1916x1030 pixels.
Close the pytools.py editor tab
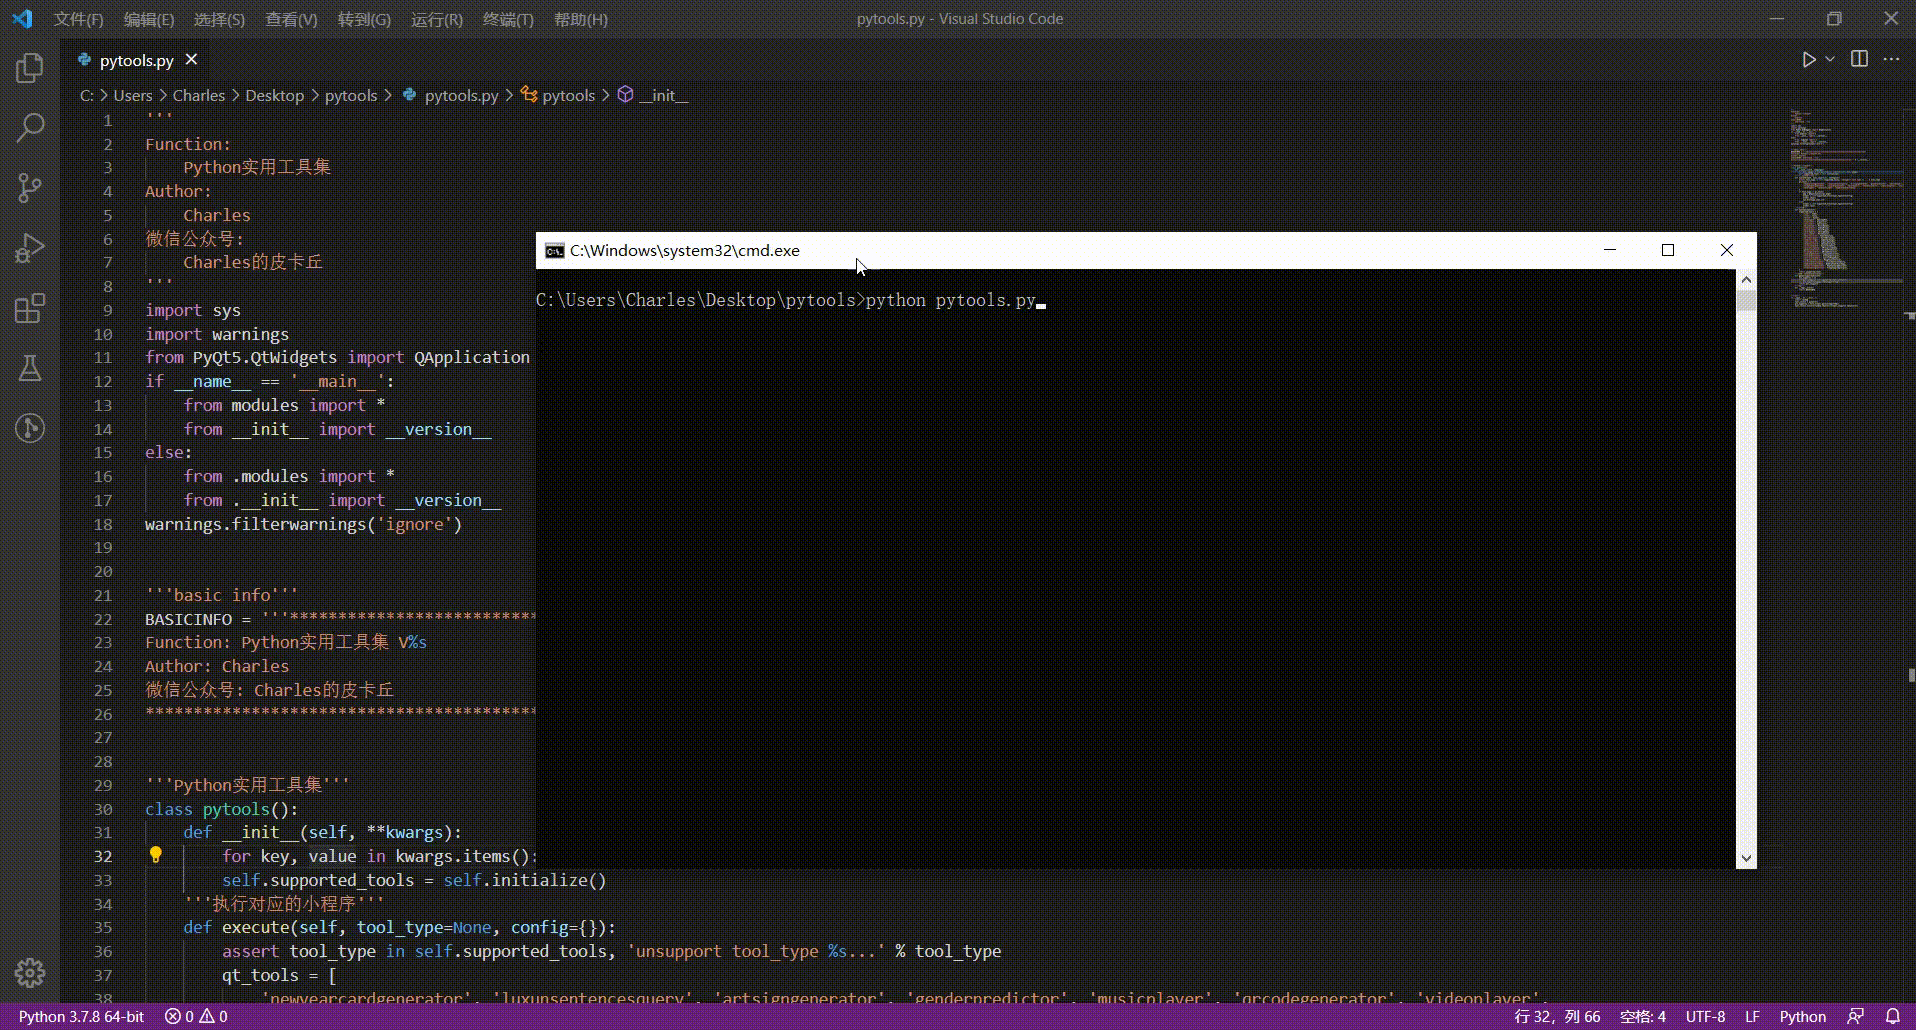pos(192,60)
